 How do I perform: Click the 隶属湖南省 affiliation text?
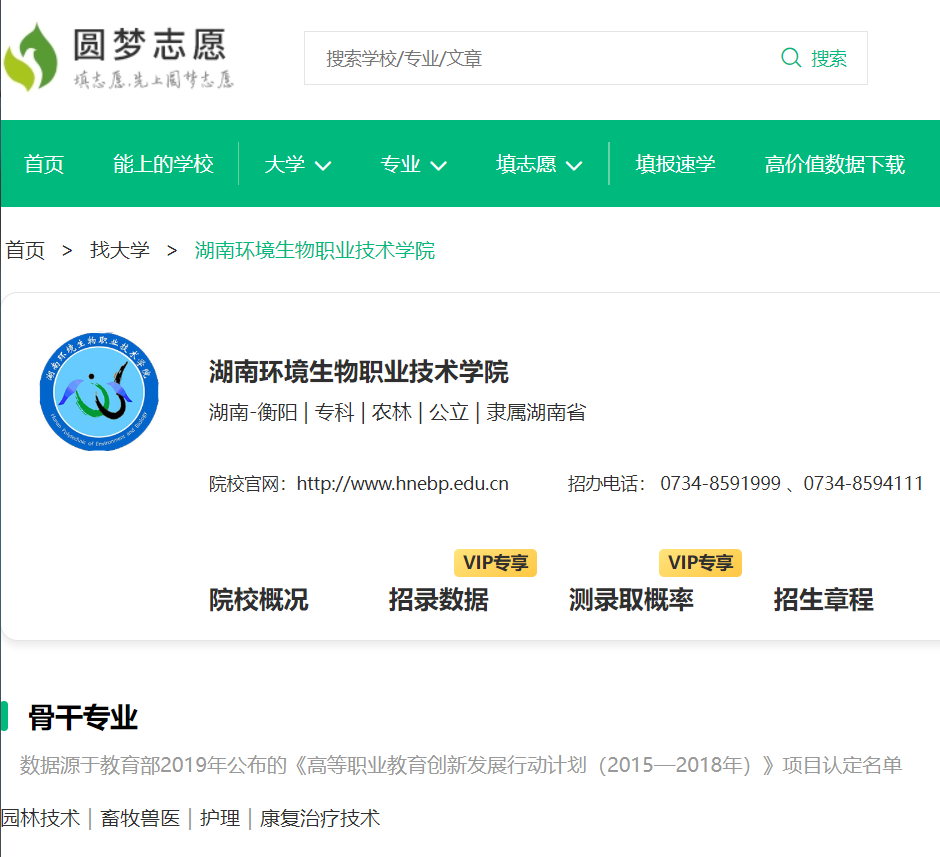pos(536,412)
